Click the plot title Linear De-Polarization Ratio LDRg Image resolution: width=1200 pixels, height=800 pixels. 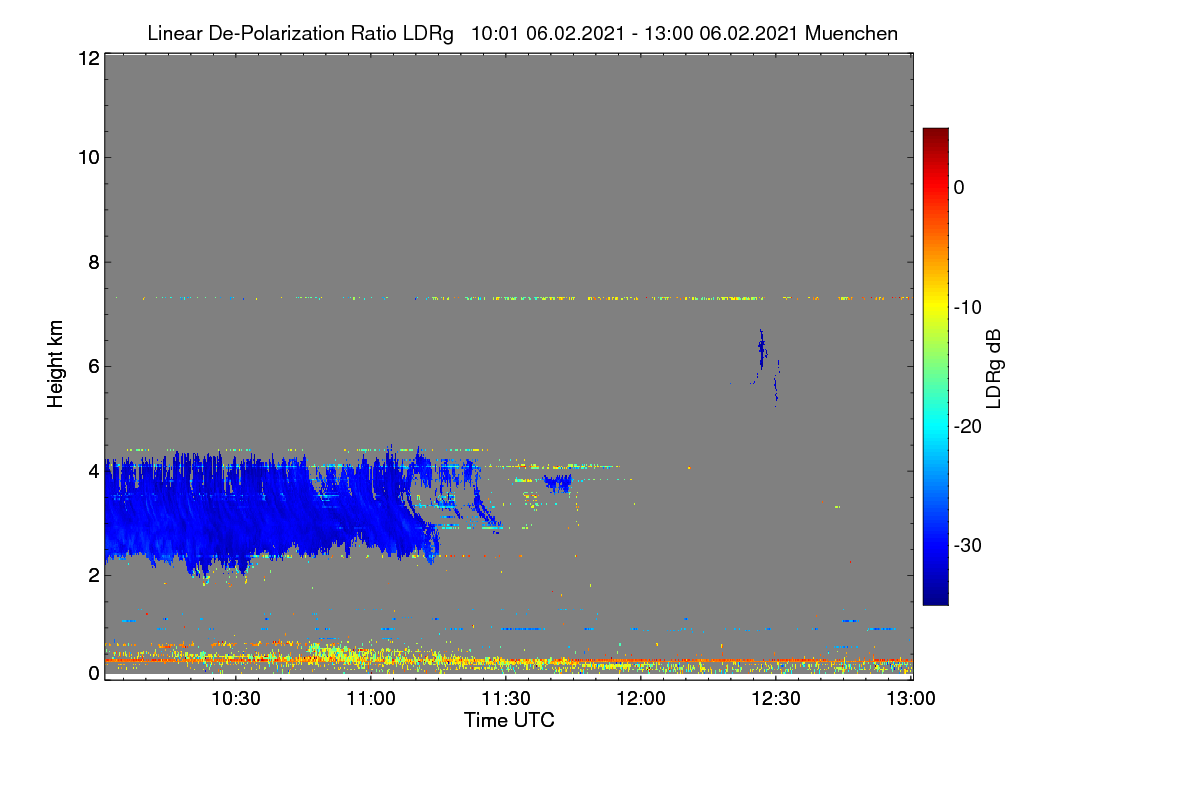tap(300, 33)
